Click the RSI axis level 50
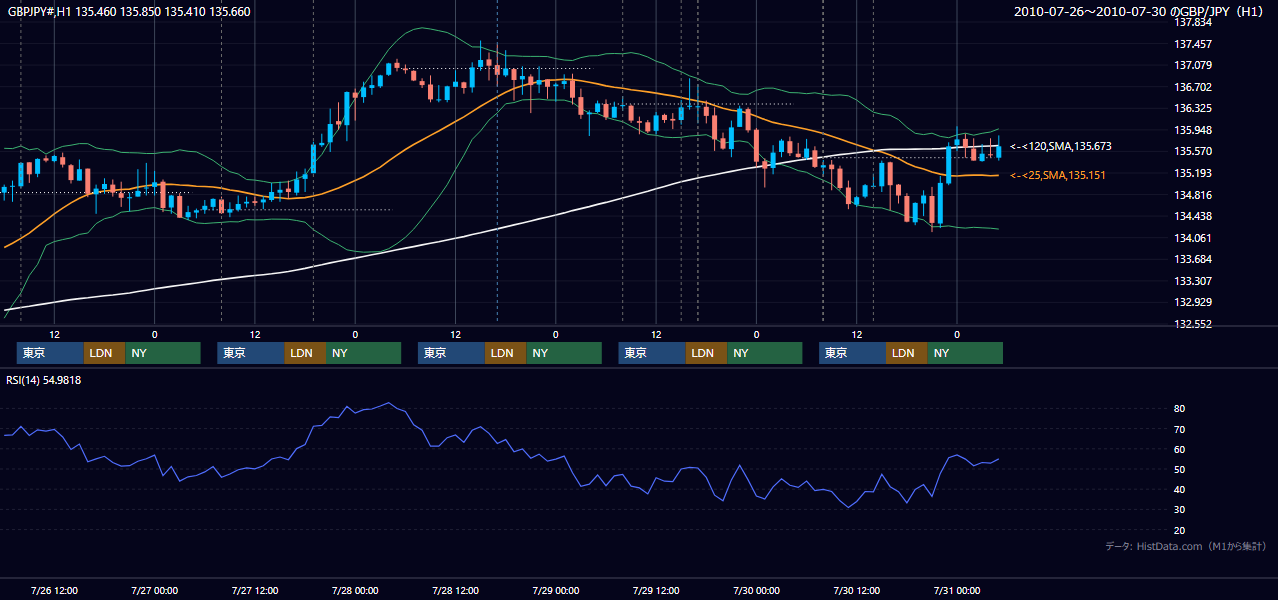 point(1180,469)
